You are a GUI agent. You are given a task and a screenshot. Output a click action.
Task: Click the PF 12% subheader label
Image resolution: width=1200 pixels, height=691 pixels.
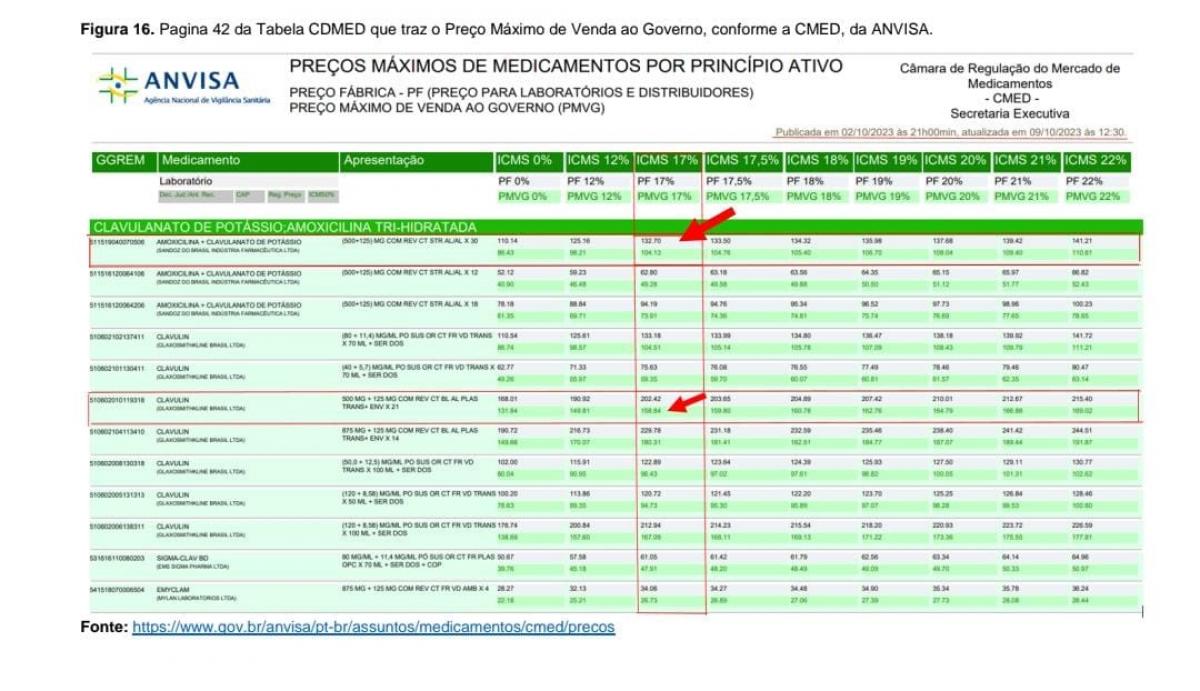(582, 182)
